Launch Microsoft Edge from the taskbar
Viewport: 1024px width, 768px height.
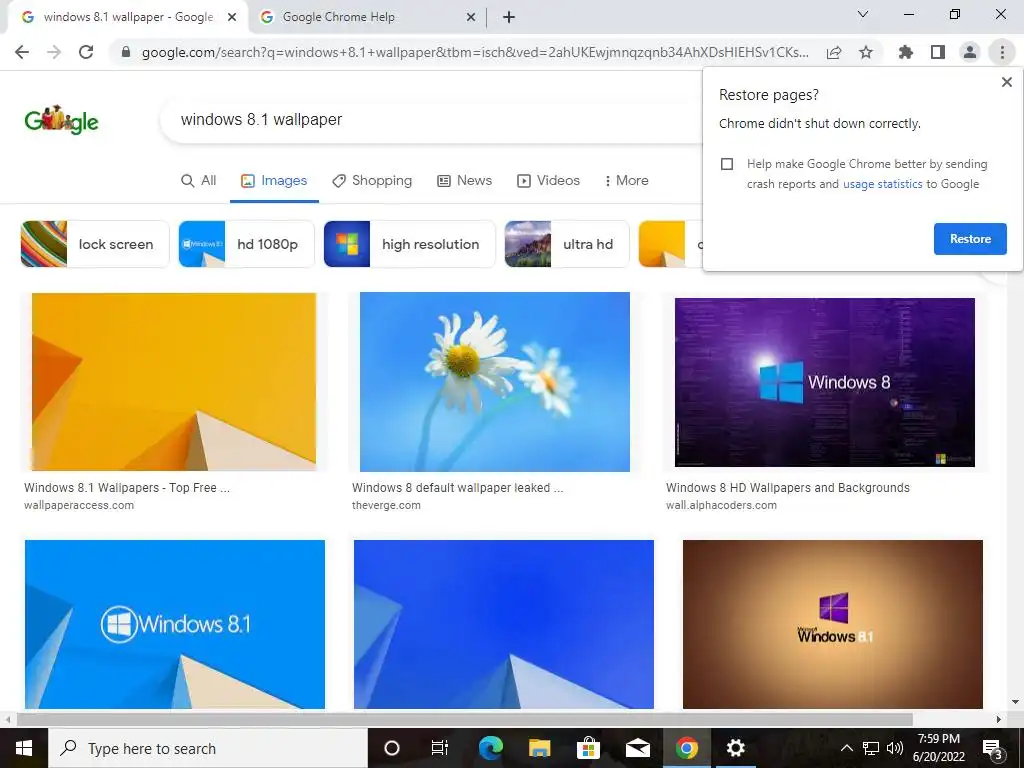[490, 748]
